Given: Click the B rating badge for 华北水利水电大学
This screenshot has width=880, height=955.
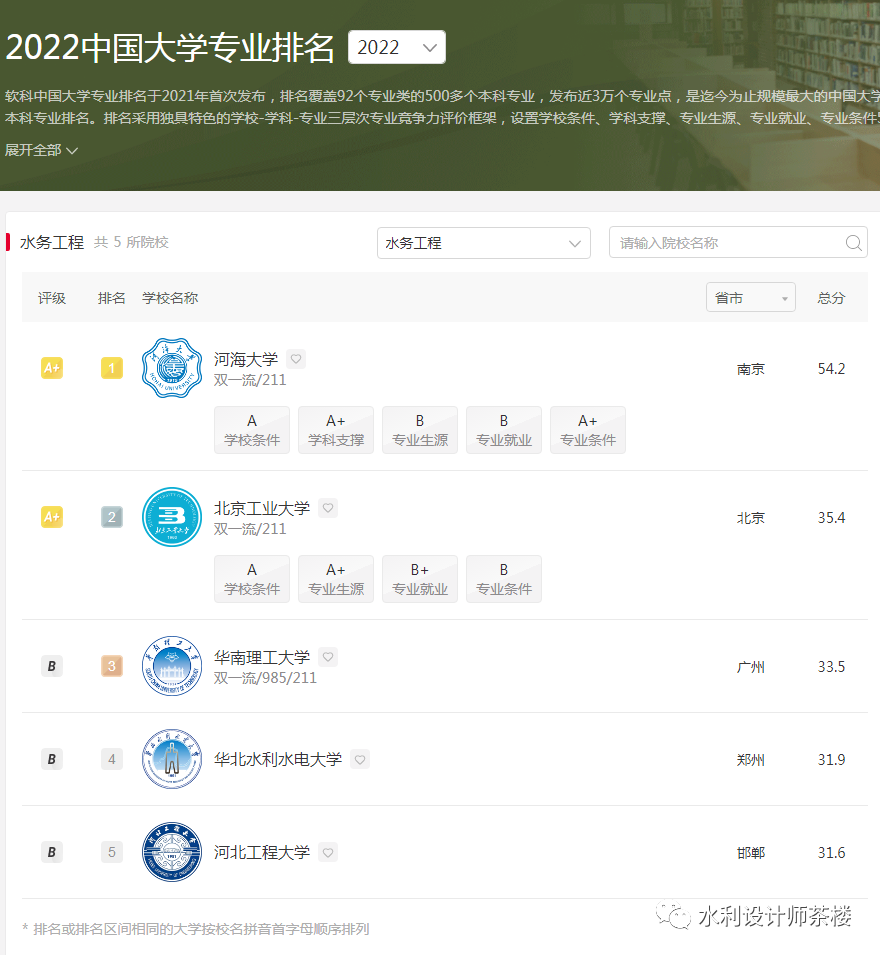Looking at the screenshot, I should (52, 759).
